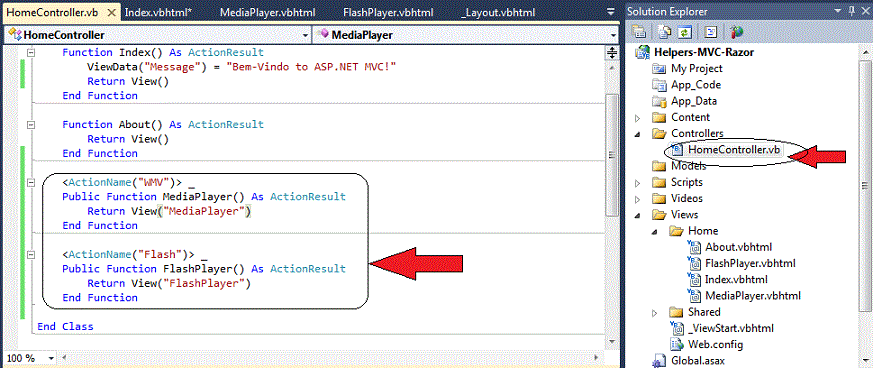The width and height of the screenshot is (873, 368).
Task: Click the Scripts folder icon
Action: click(660, 183)
